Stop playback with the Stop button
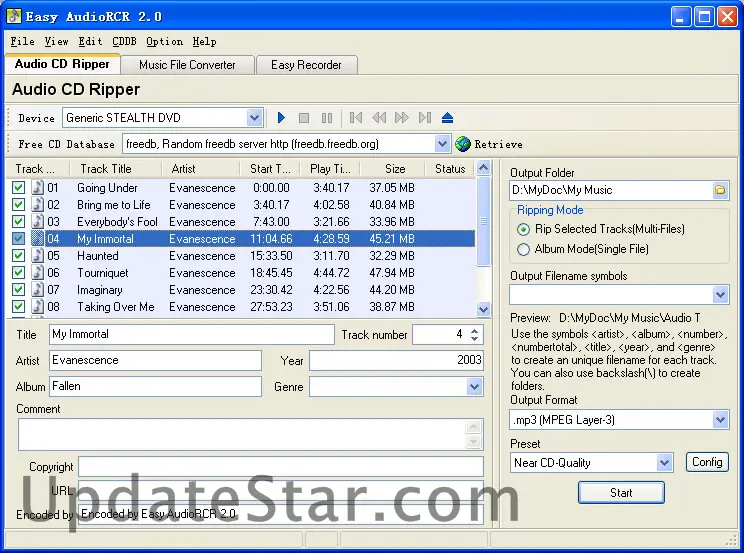 304,118
